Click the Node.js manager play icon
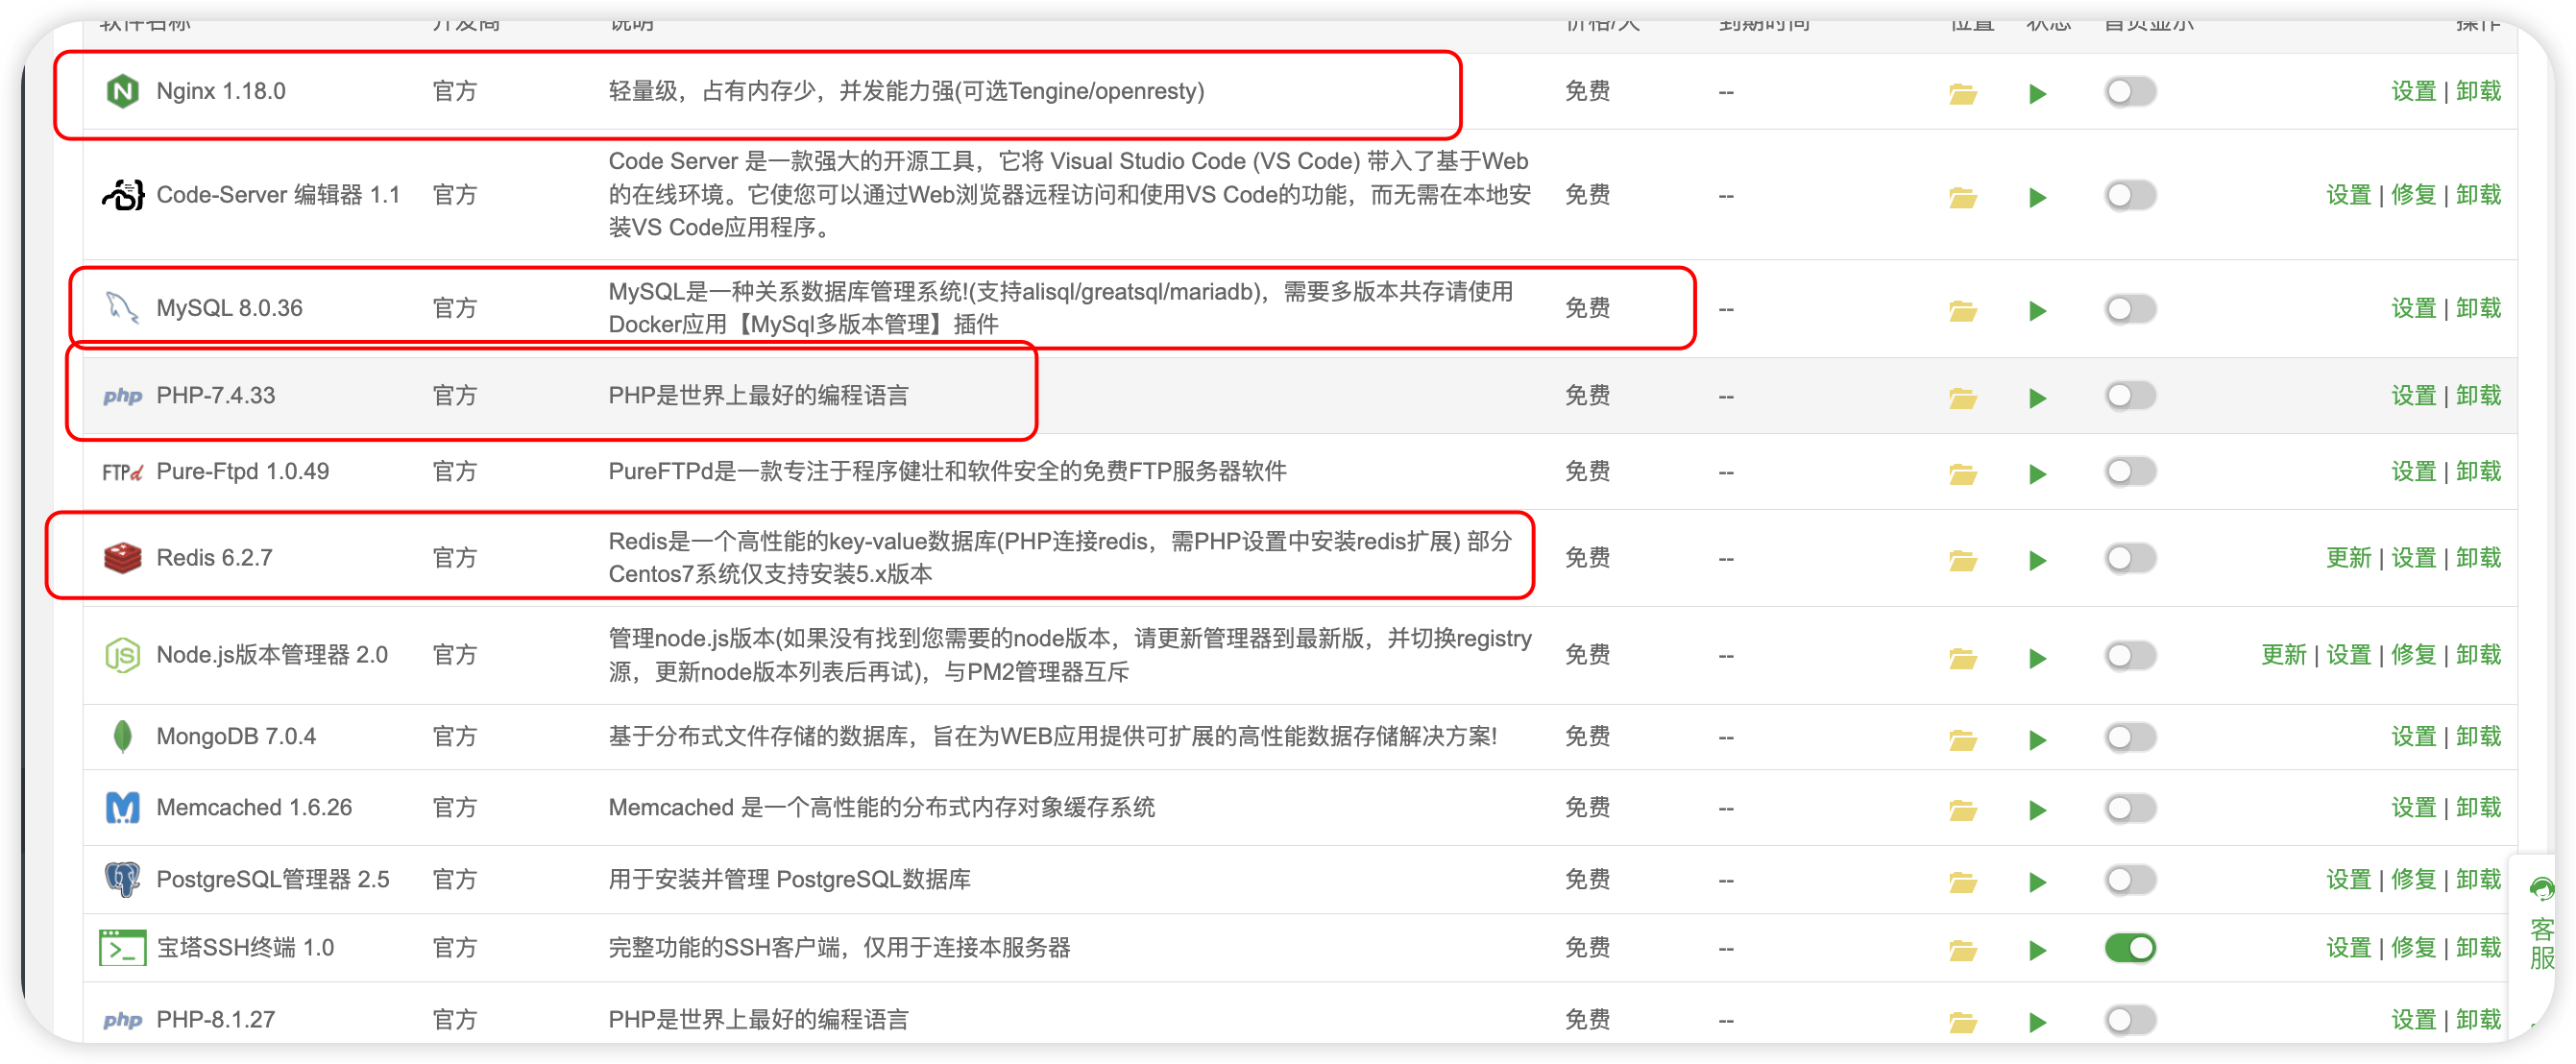The image size is (2576, 1064). [x=2037, y=657]
